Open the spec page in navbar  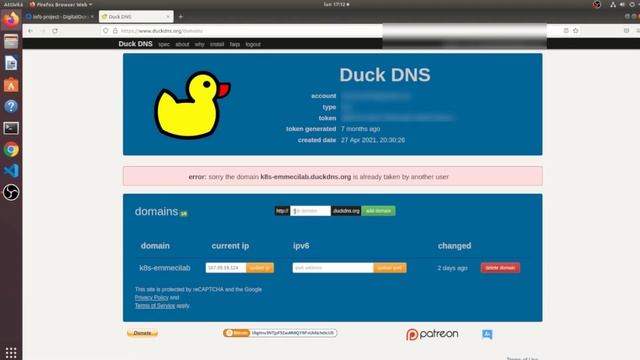point(164,44)
